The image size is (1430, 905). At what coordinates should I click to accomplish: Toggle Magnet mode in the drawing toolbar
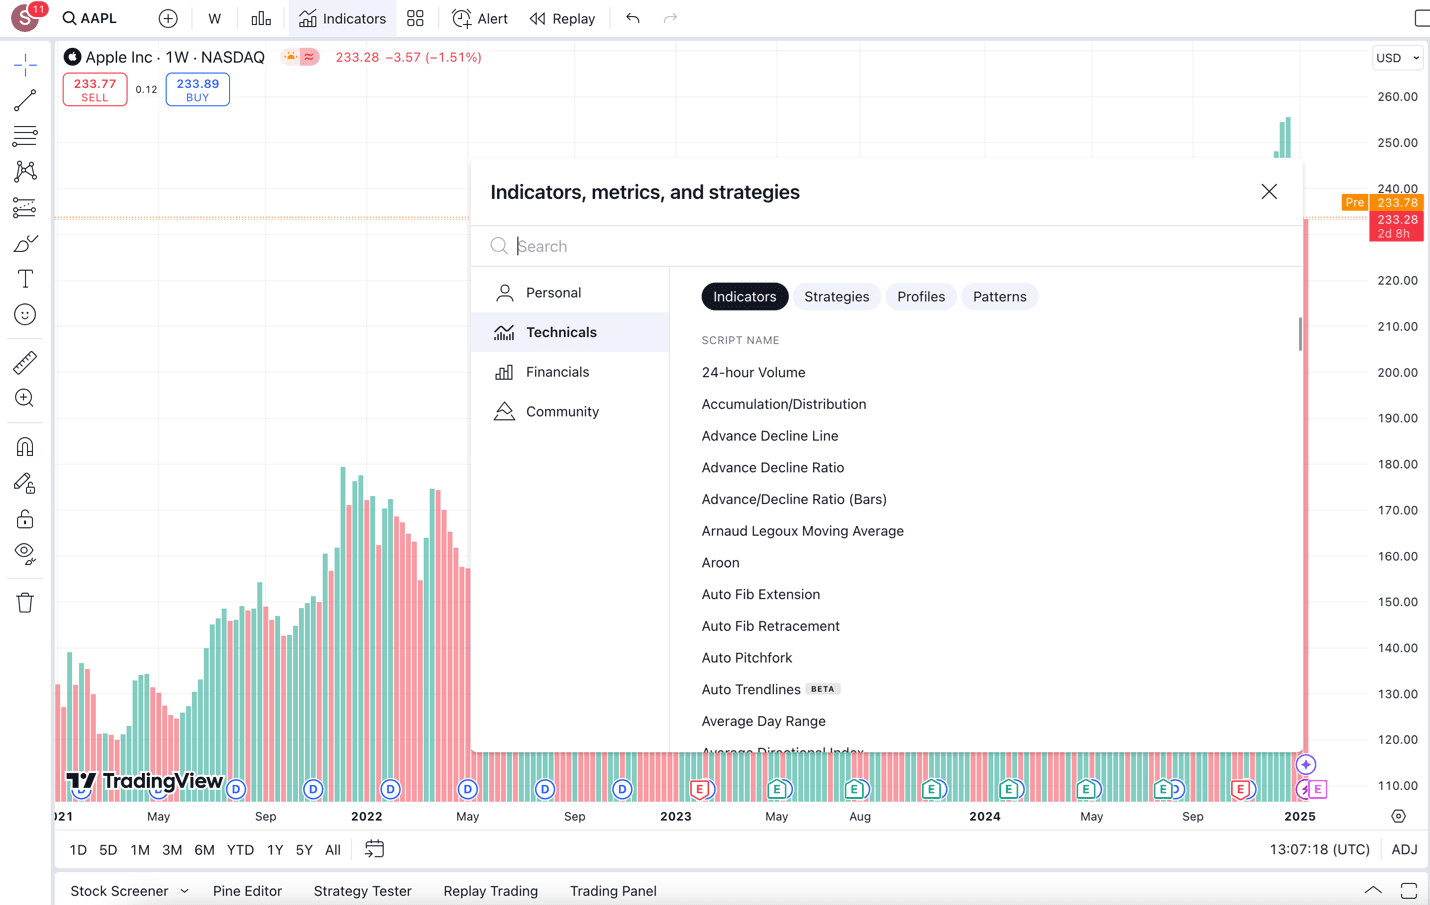pos(24,446)
